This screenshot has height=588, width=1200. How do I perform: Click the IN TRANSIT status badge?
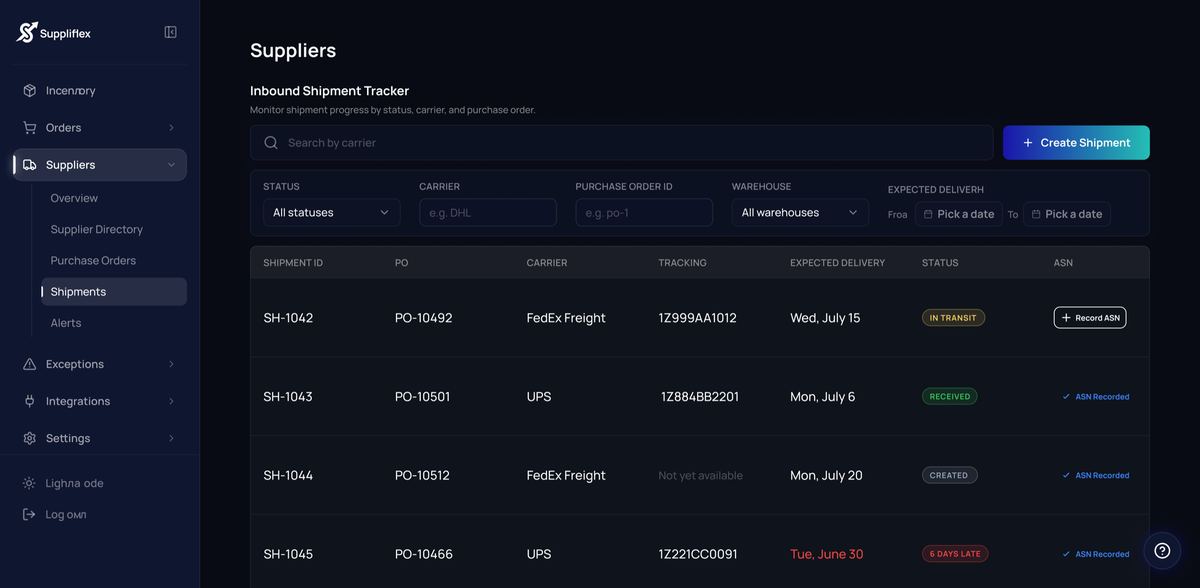tap(953, 318)
